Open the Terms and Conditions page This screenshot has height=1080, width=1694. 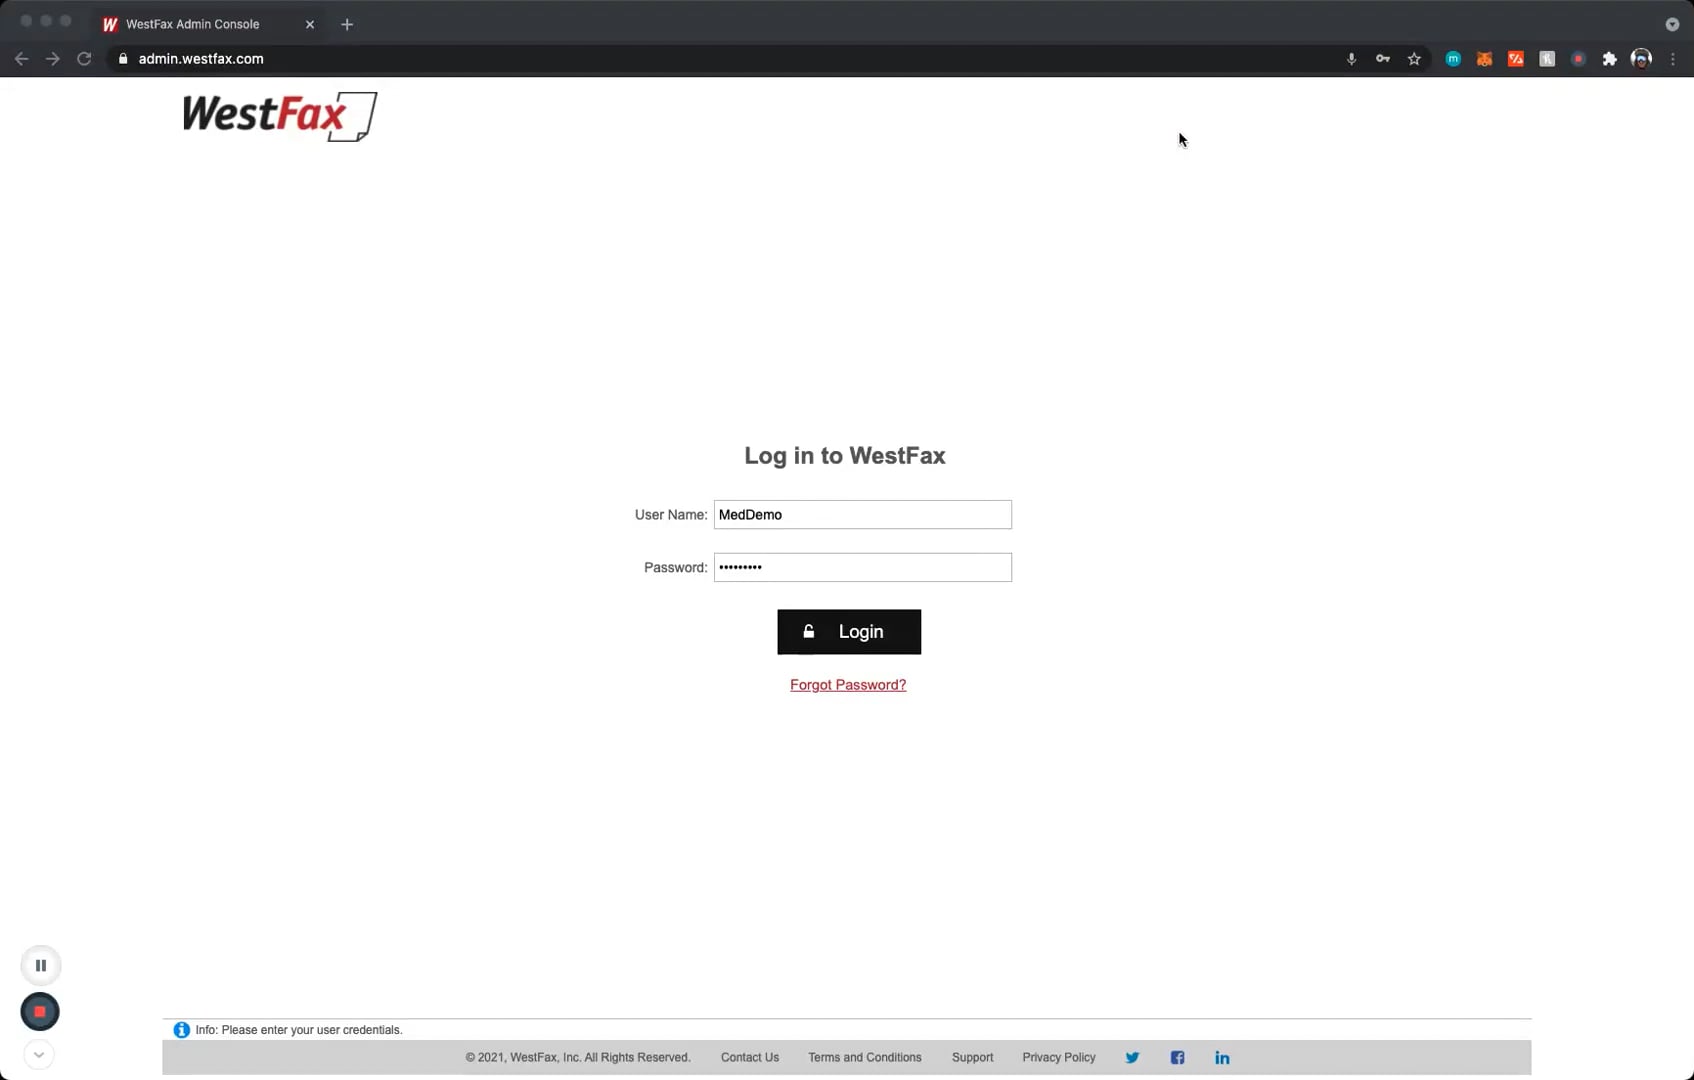tap(864, 1057)
